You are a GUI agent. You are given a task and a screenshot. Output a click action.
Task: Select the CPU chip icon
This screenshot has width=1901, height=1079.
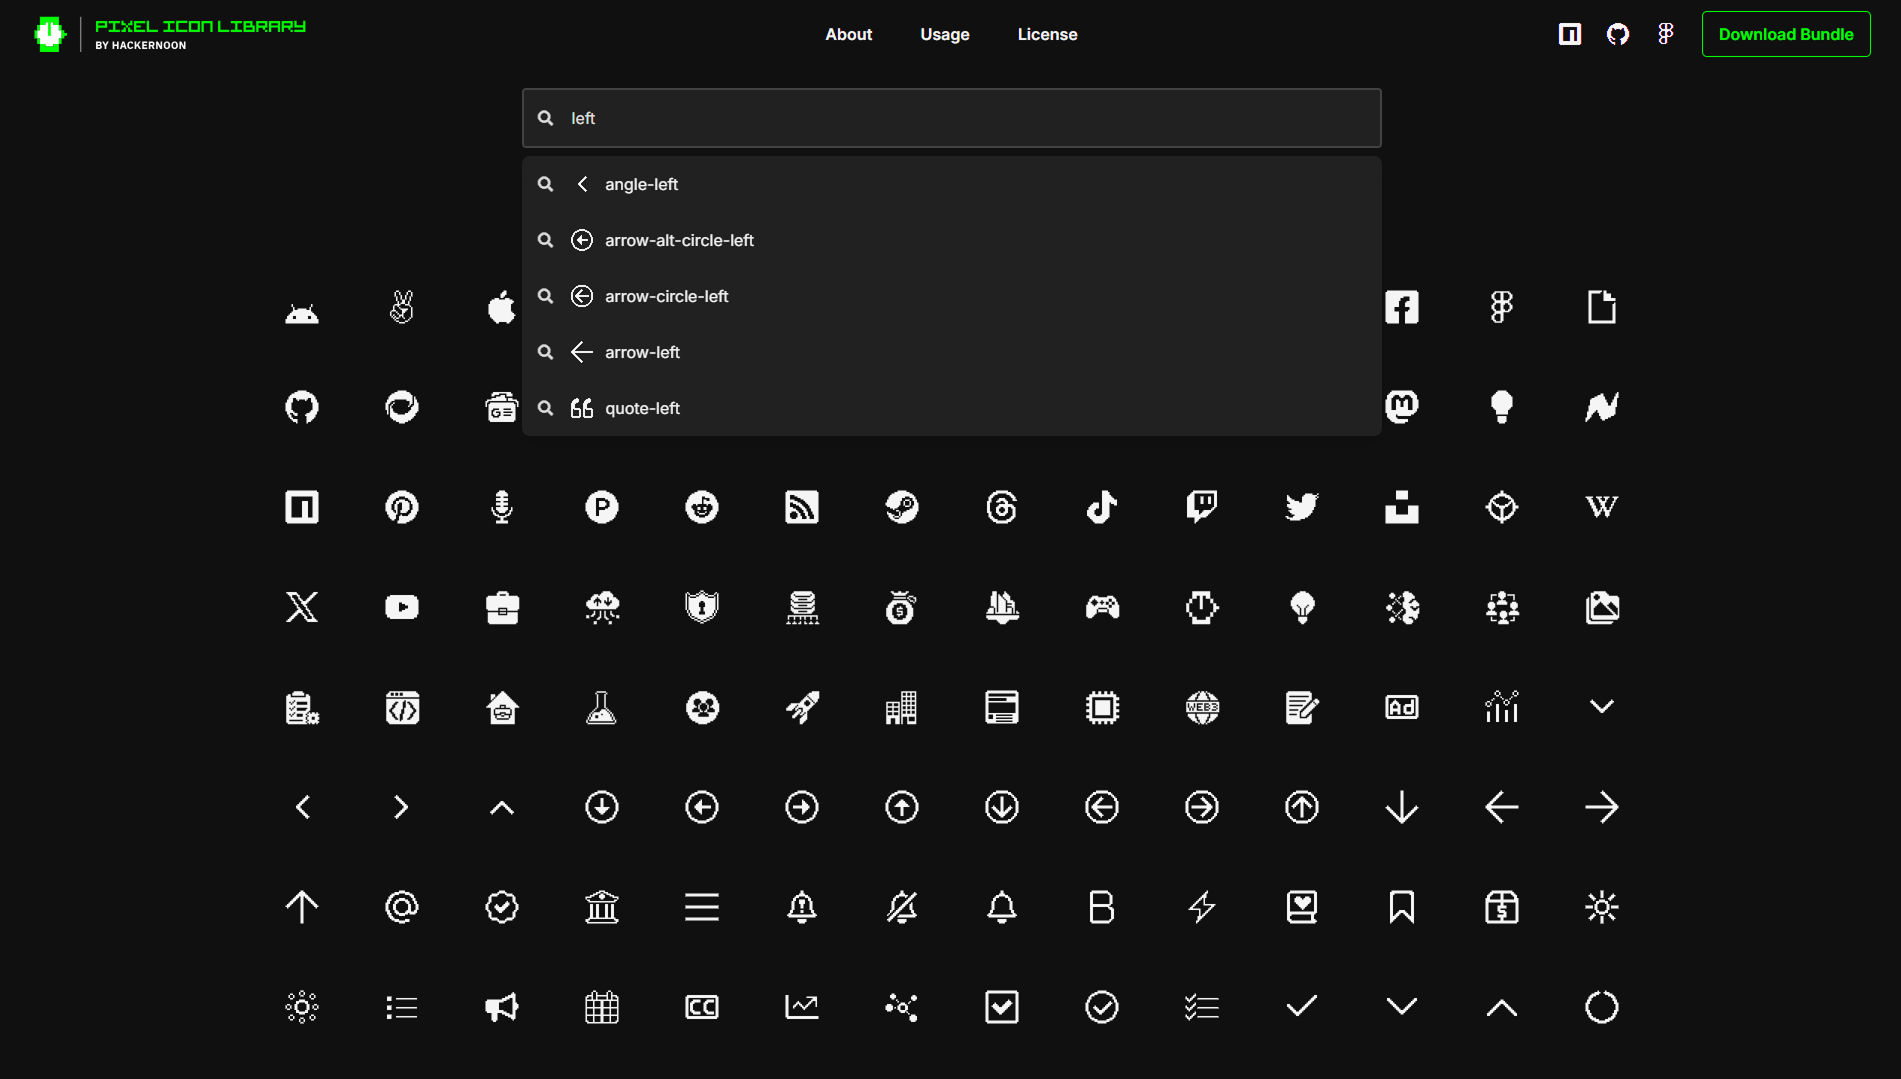coord(1102,707)
